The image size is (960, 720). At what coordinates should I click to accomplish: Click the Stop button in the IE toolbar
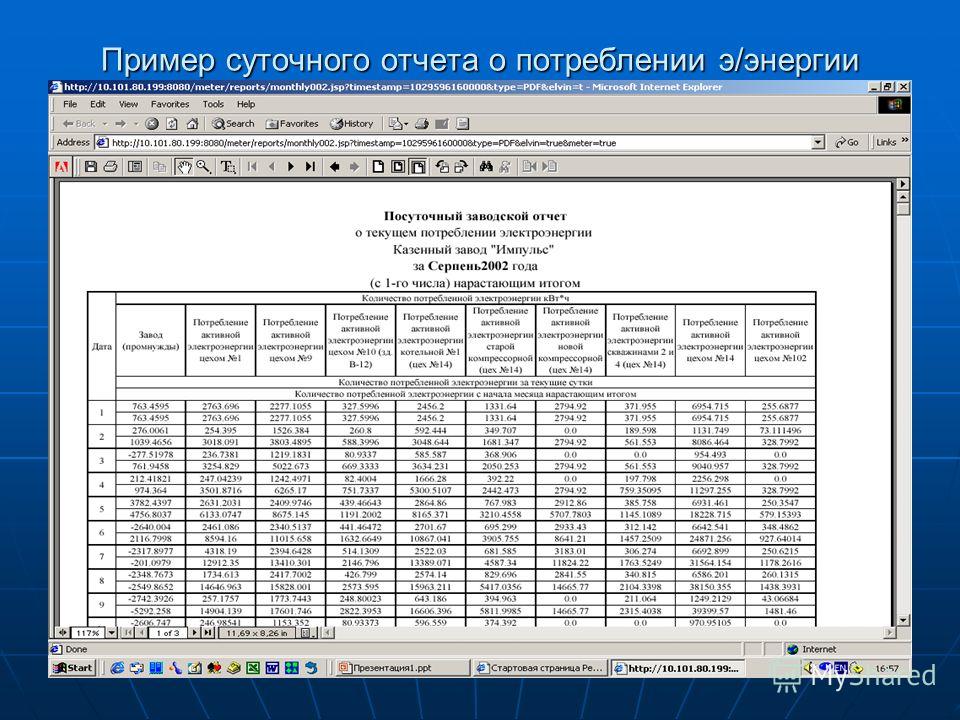[152, 124]
